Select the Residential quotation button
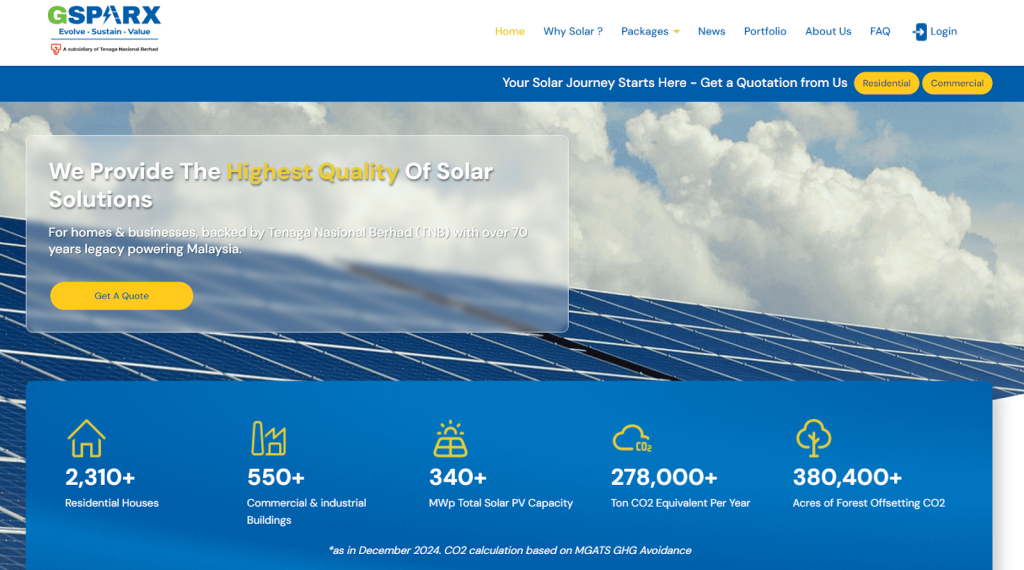 coord(886,83)
